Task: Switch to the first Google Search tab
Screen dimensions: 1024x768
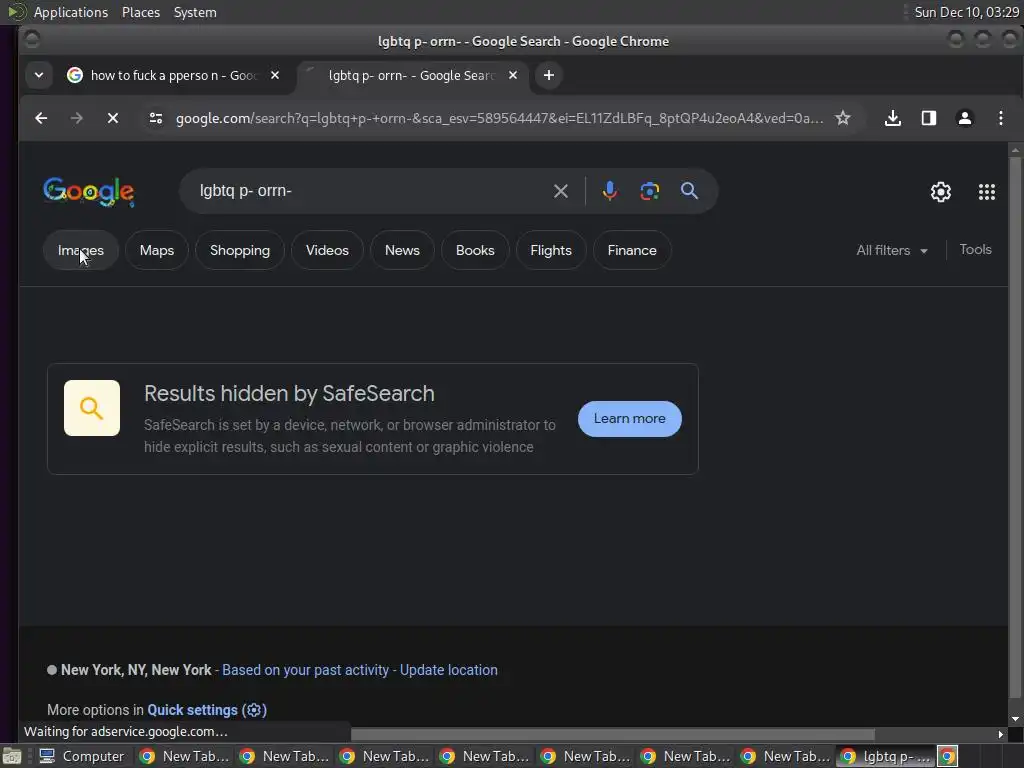Action: tap(174, 75)
